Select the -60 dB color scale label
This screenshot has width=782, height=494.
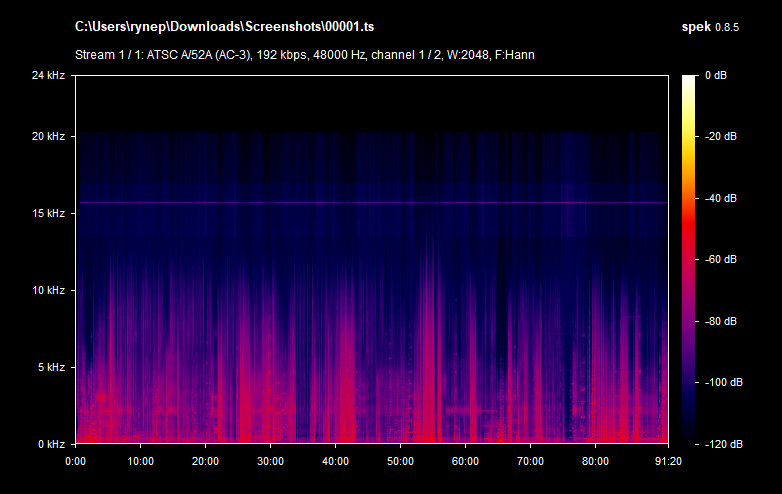[x=721, y=260]
